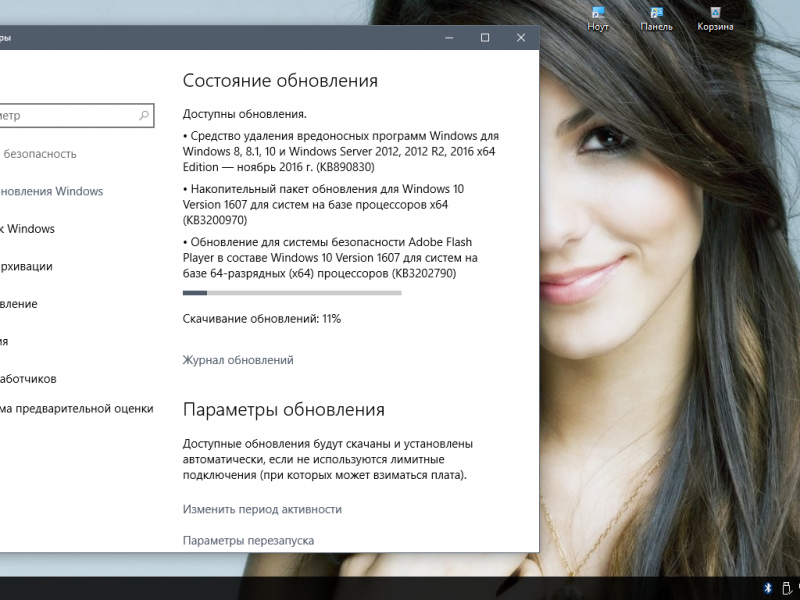Click the 'безопасность' sidebar header text
Screen dimensions: 800x600
[40, 154]
